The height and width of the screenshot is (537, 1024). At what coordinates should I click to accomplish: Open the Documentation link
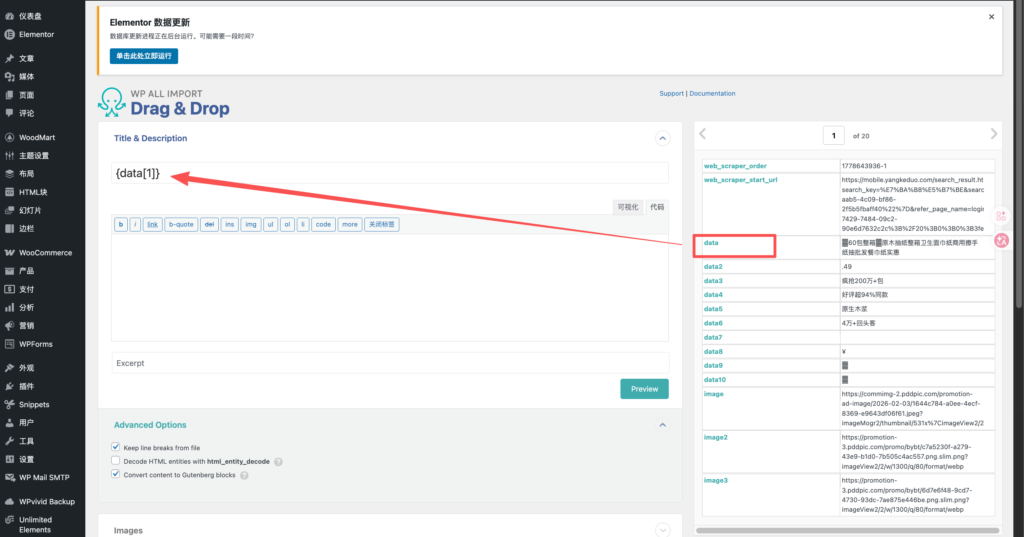click(x=712, y=93)
